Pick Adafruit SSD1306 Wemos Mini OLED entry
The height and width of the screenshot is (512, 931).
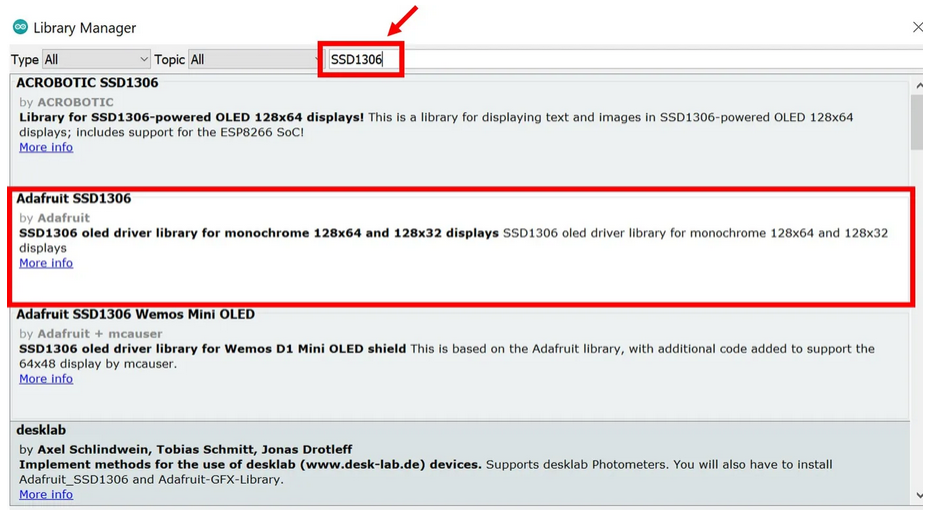coord(136,315)
